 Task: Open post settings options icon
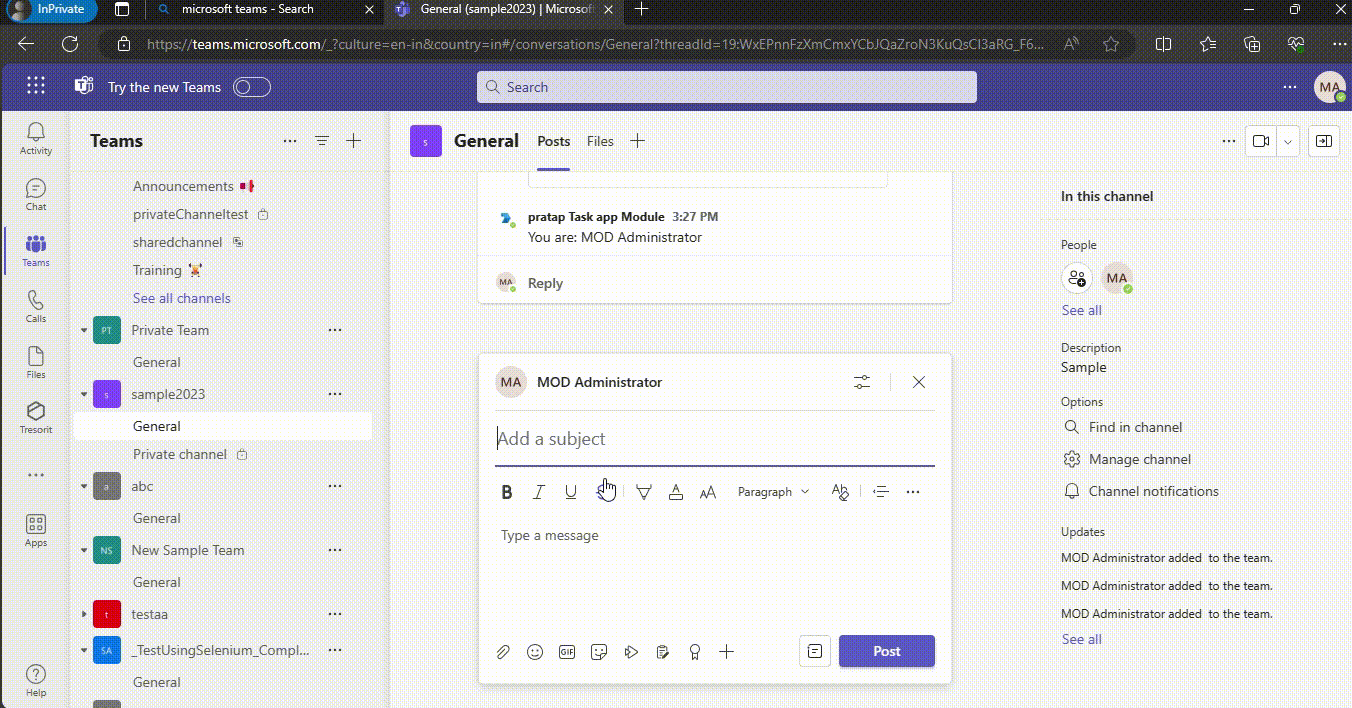click(x=862, y=382)
